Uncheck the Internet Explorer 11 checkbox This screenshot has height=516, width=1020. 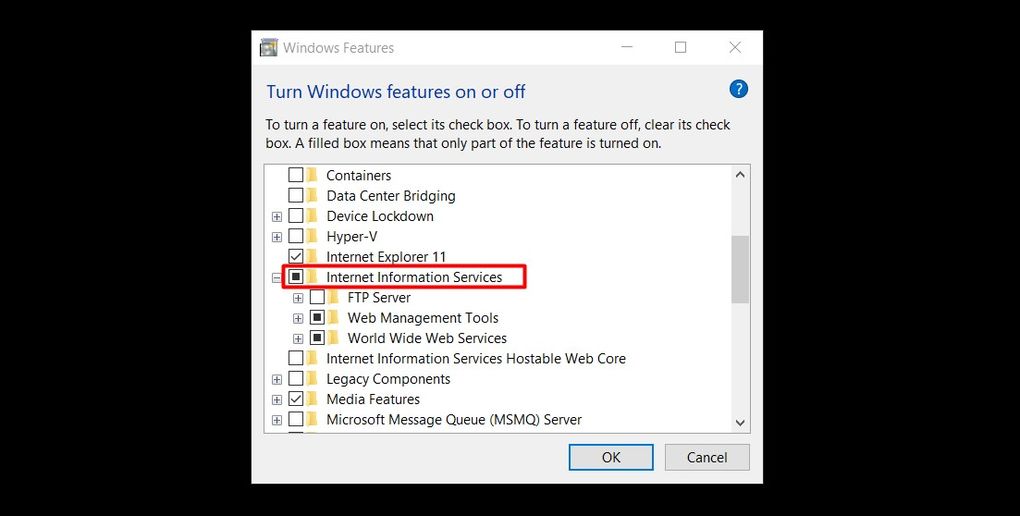(x=295, y=256)
